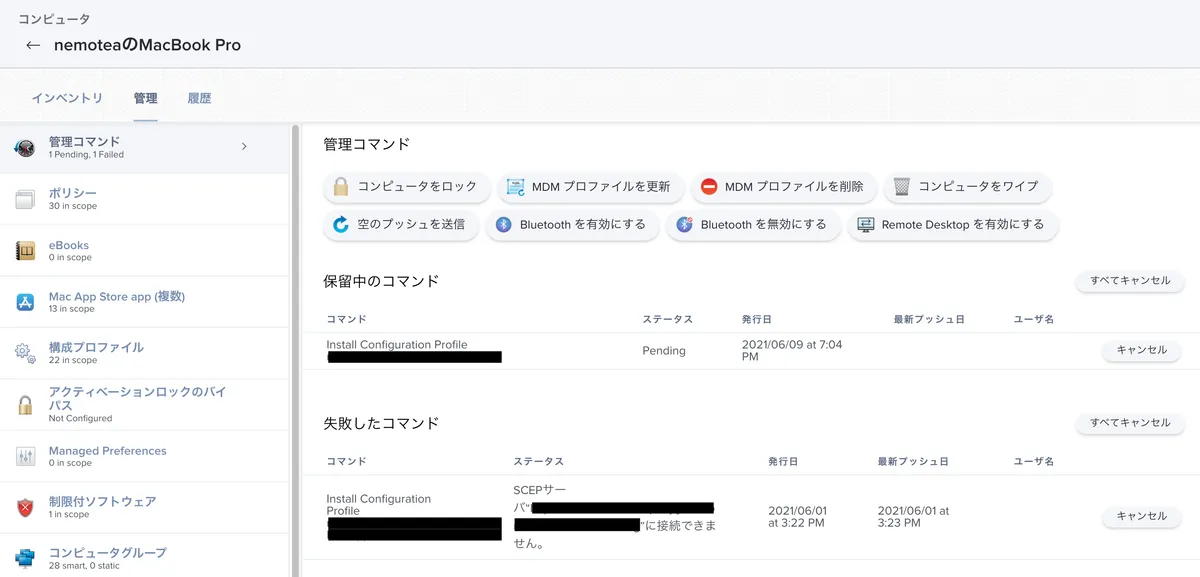Cancel the failed SCEP profile command

click(x=1141, y=516)
